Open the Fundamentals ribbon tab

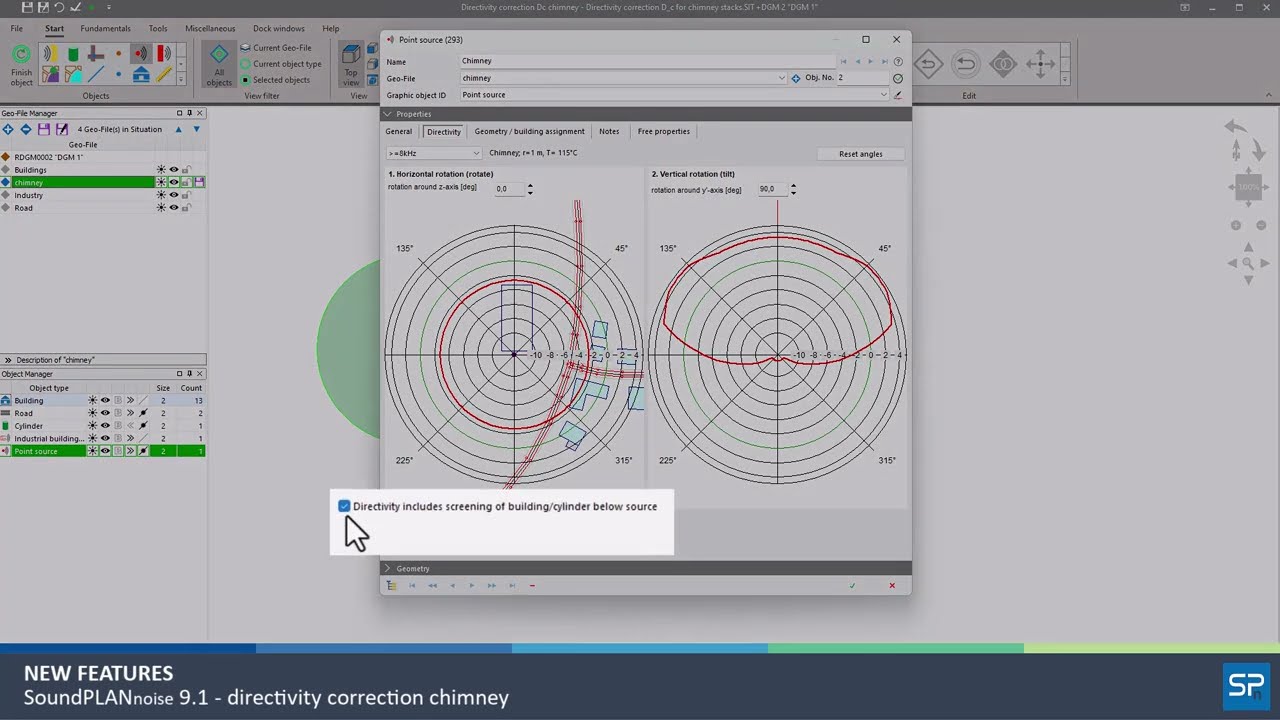pos(105,29)
